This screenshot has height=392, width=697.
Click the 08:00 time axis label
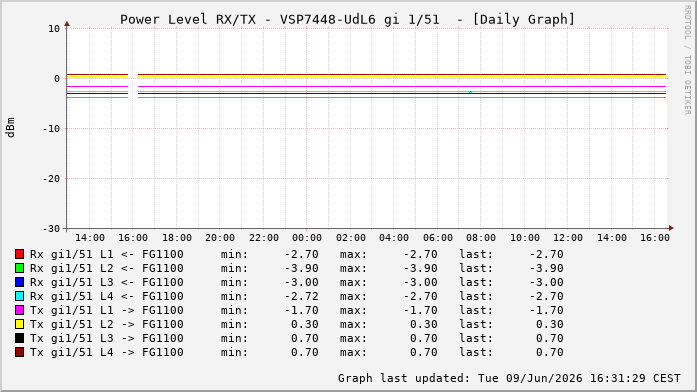coord(481,238)
